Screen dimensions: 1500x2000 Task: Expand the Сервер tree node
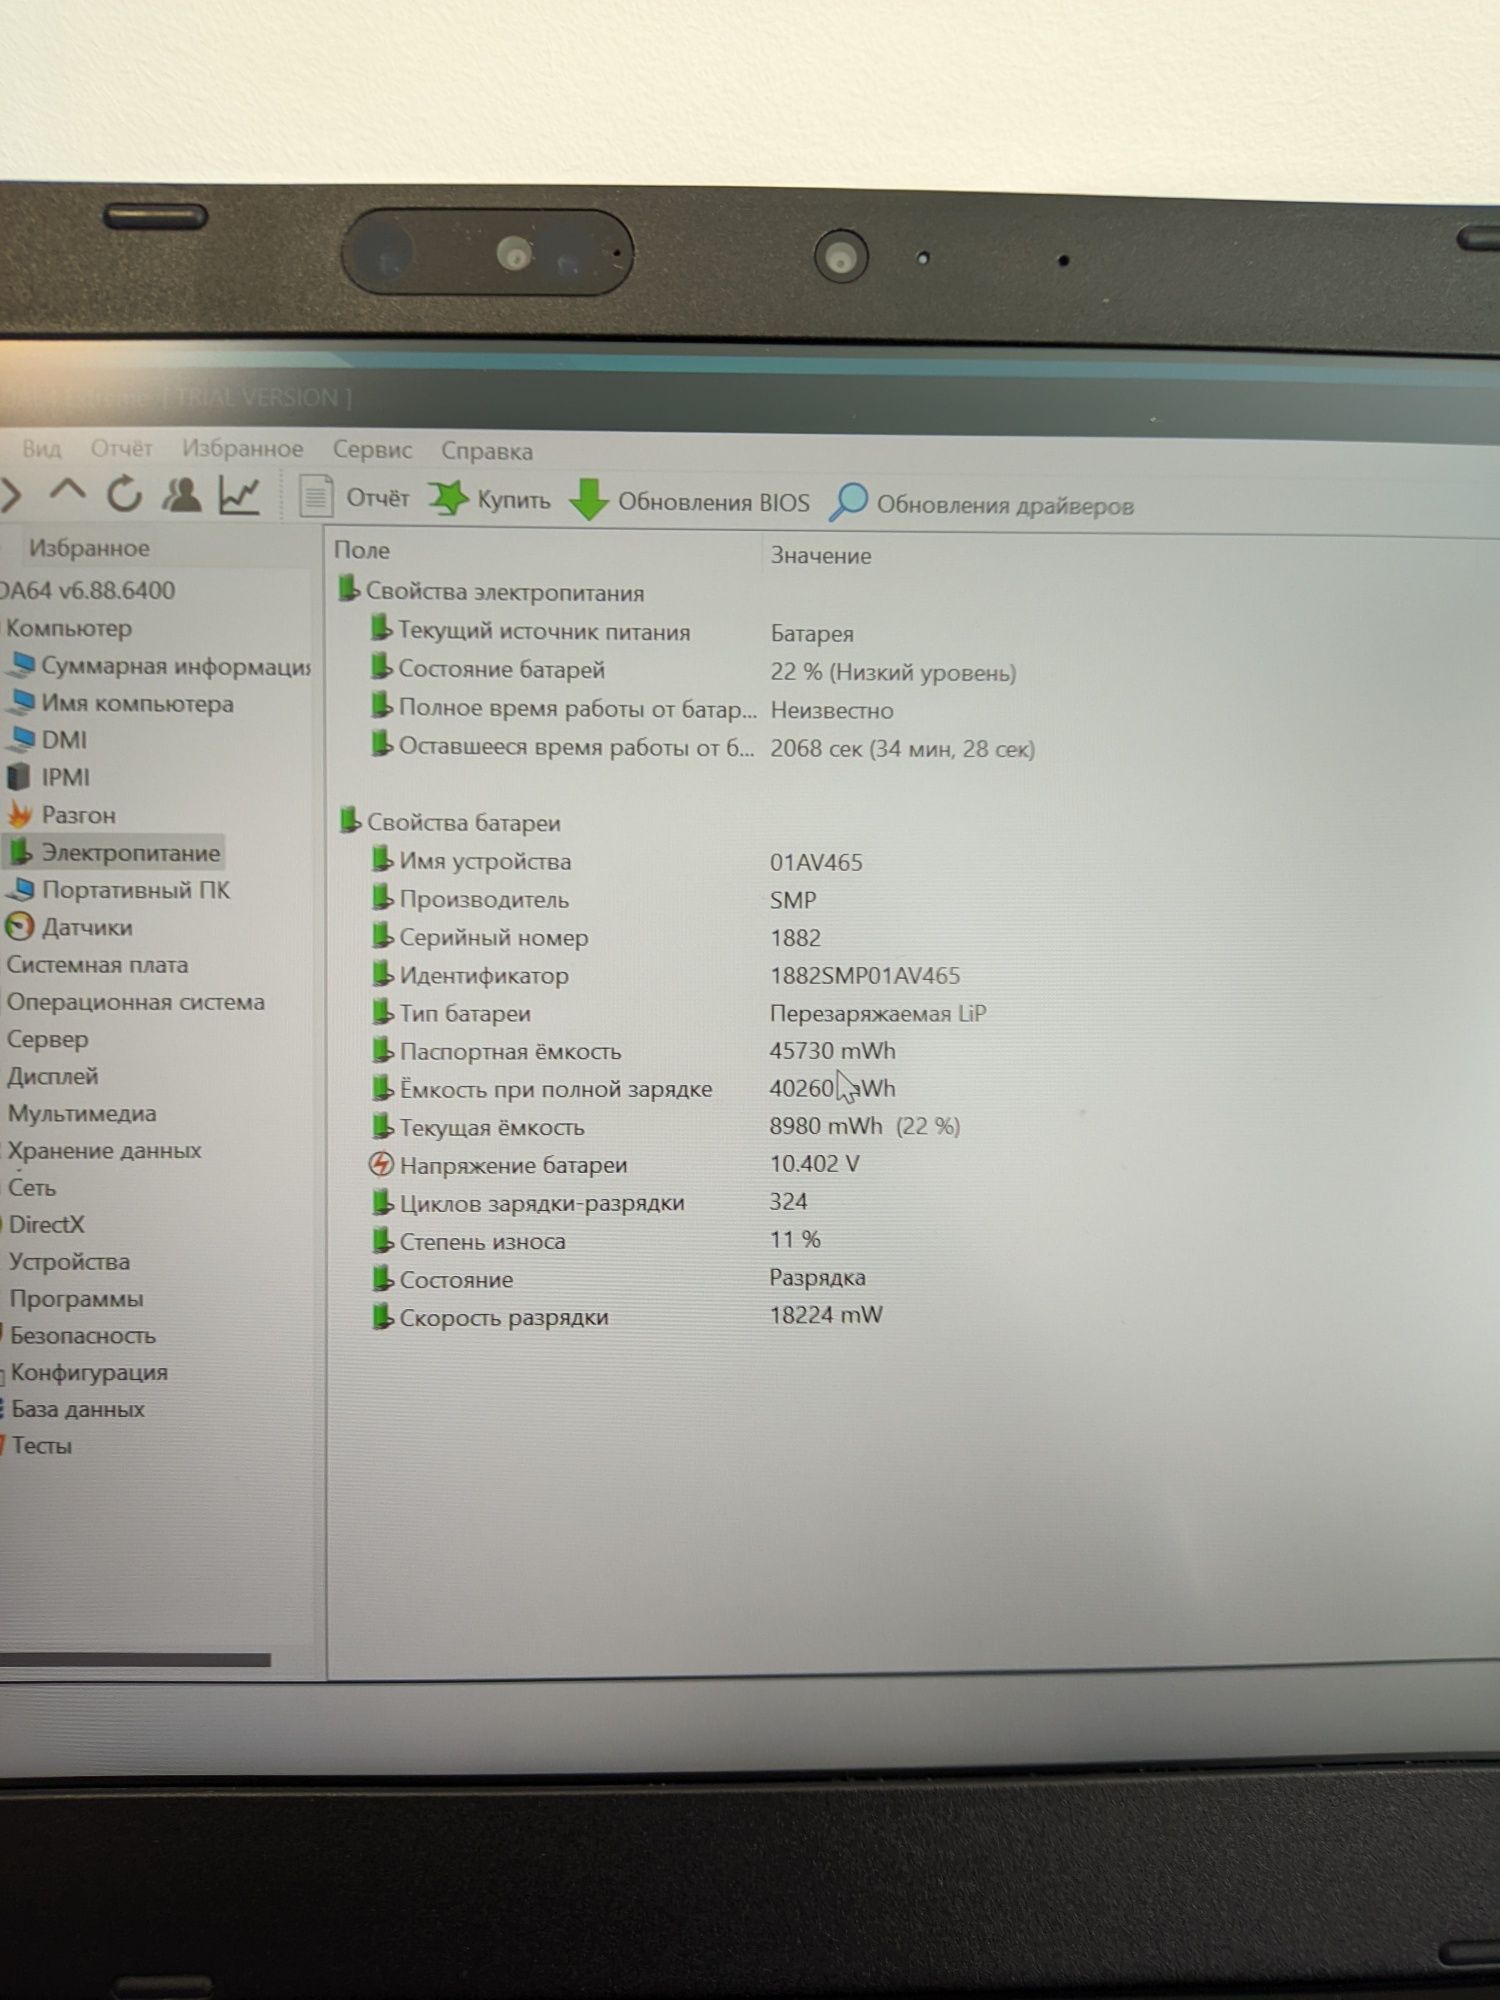click(47, 1039)
